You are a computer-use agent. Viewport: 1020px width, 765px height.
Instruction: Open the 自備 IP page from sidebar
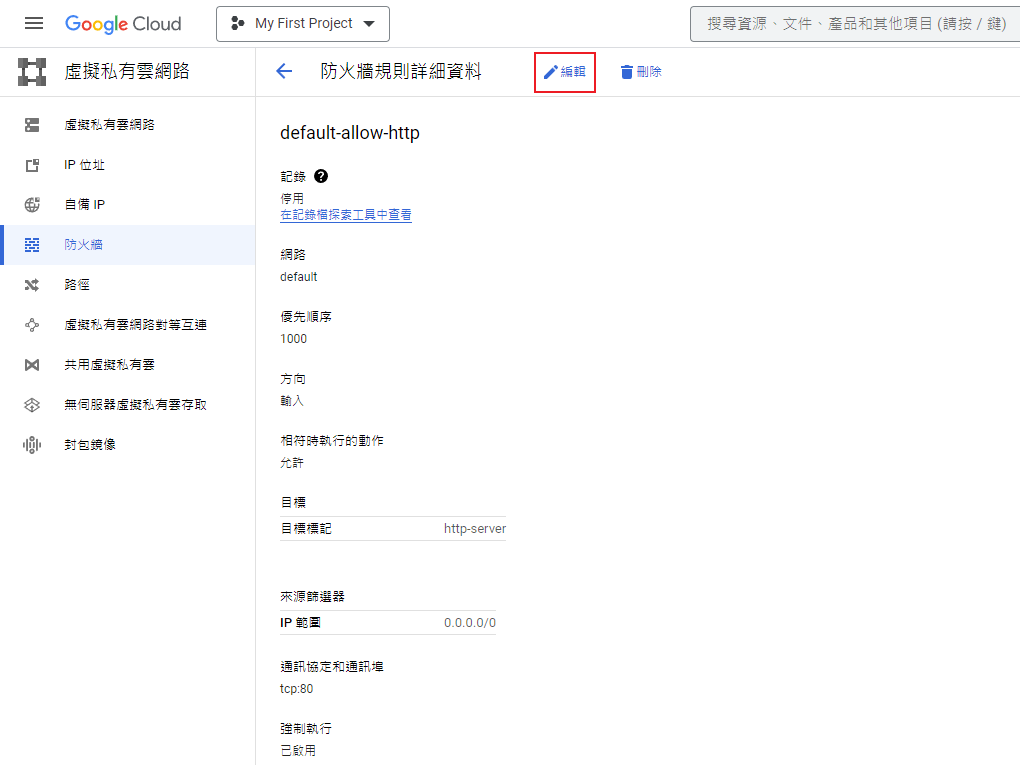coord(33,204)
